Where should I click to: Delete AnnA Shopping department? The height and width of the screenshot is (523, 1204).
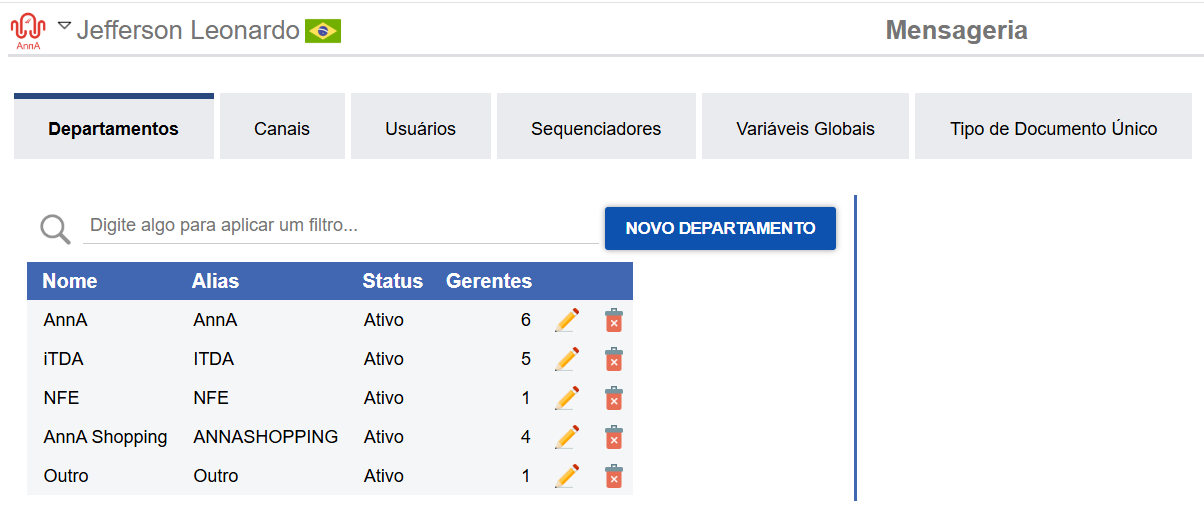[614, 437]
